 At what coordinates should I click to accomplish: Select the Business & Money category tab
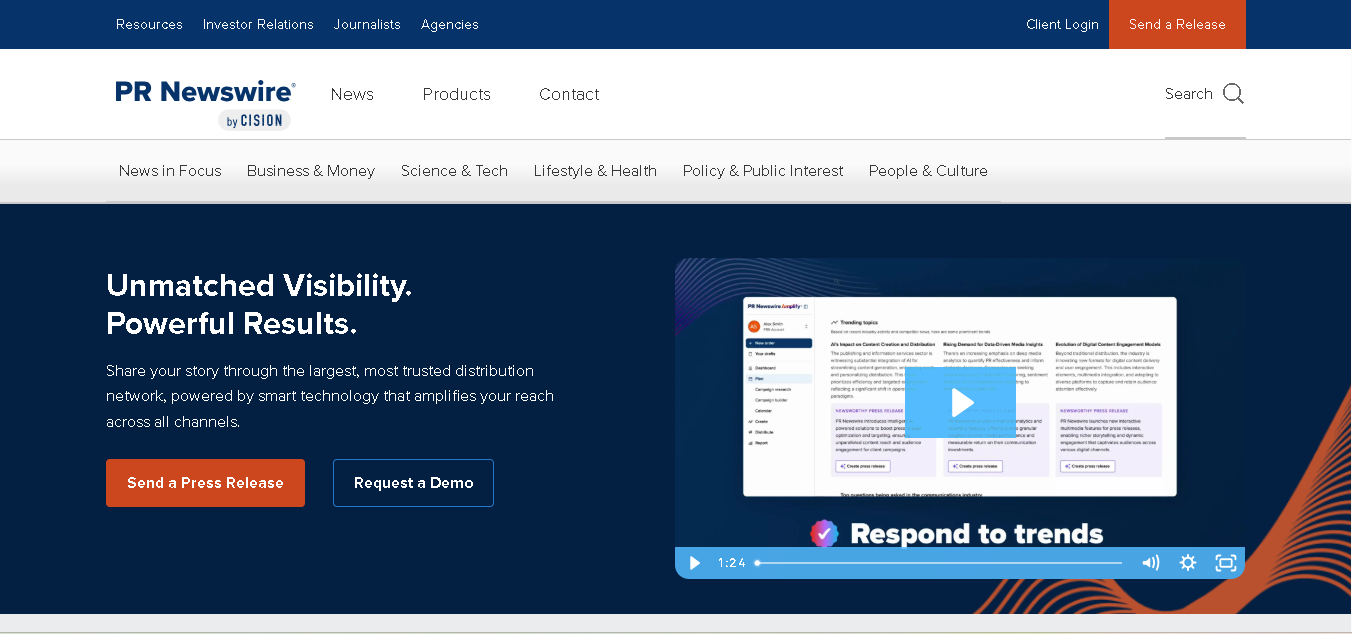coord(311,171)
